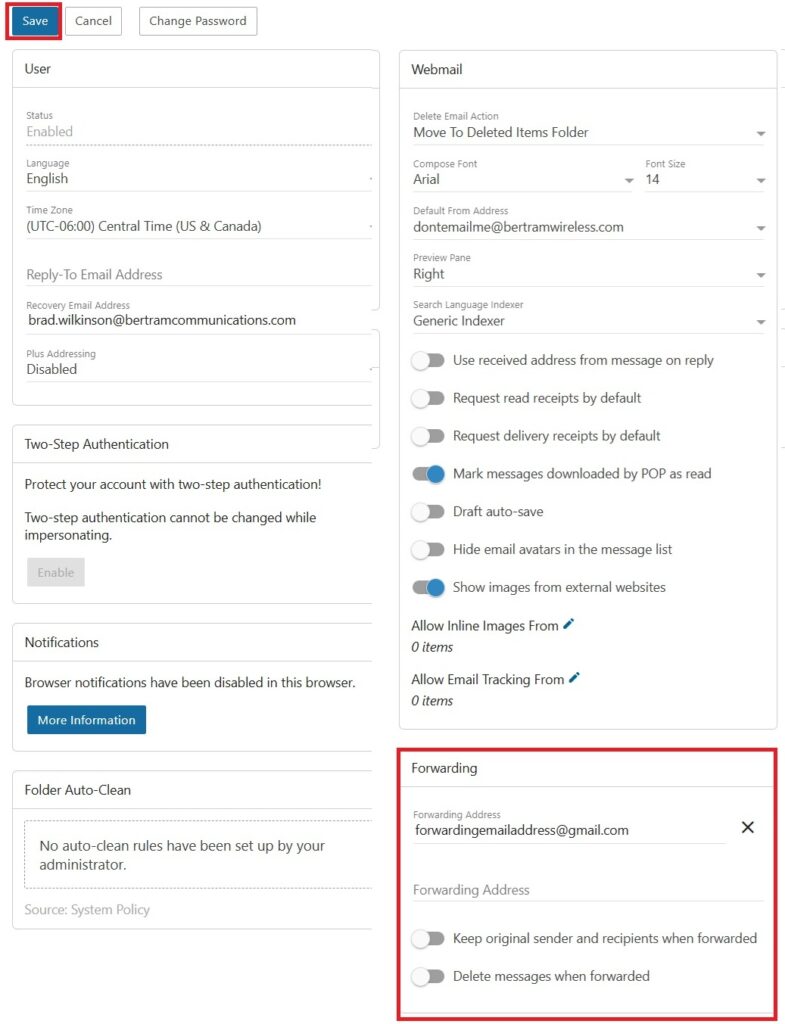Enable Request read receipts by default

coord(428,398)
